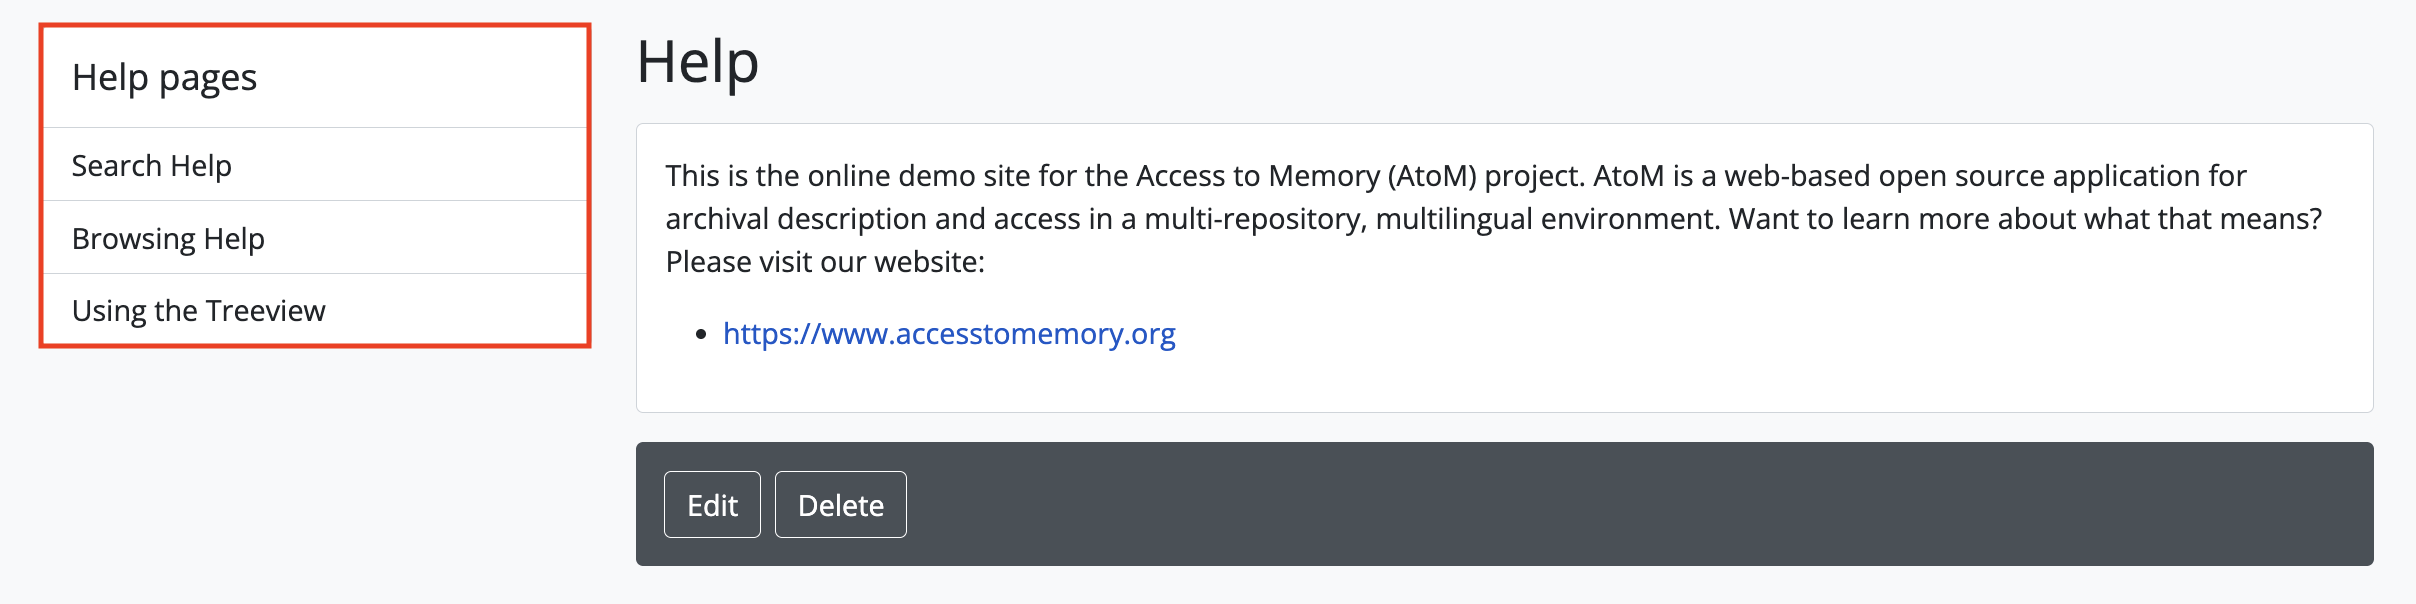
Task: Click the words "online demo site"
Action: 918,176
